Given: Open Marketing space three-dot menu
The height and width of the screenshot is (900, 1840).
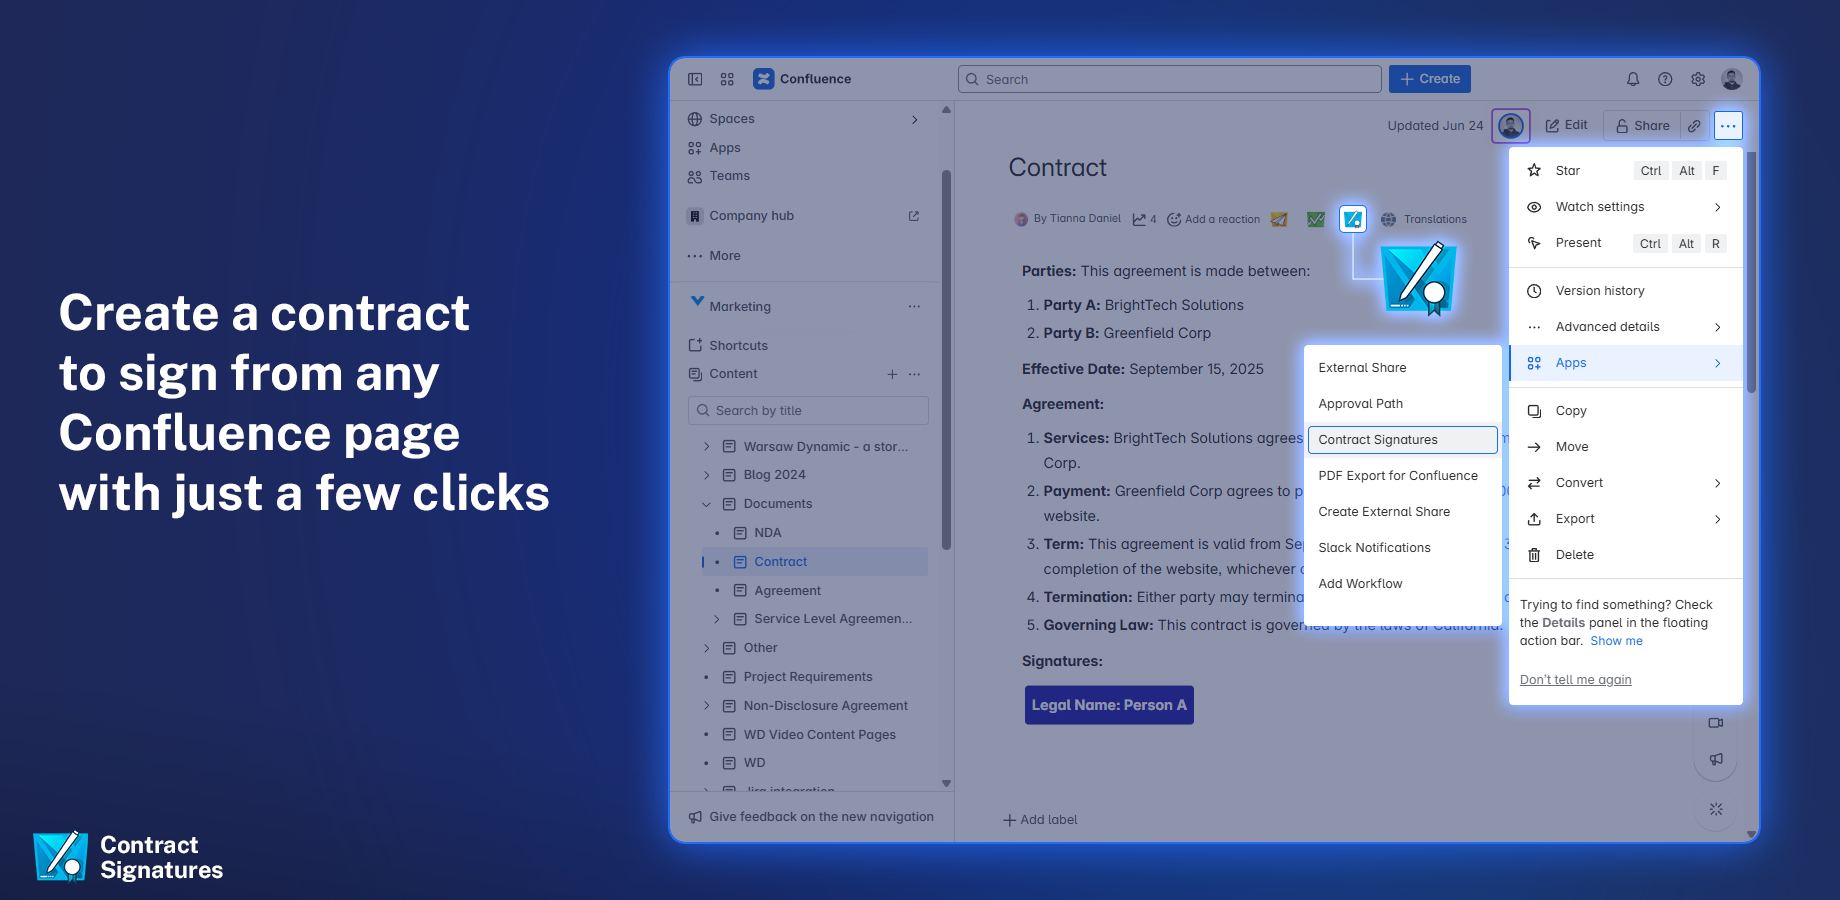Looking at the screenshot, I should pos(914,307).
